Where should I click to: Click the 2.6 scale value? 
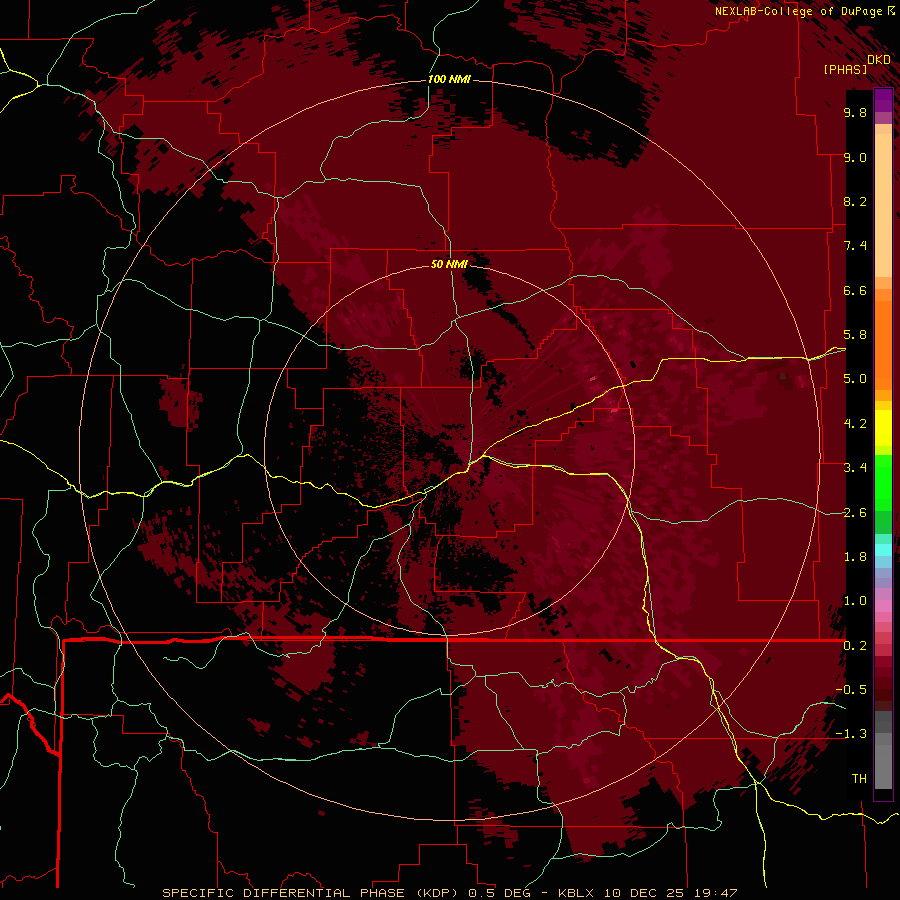coord(855,513)
